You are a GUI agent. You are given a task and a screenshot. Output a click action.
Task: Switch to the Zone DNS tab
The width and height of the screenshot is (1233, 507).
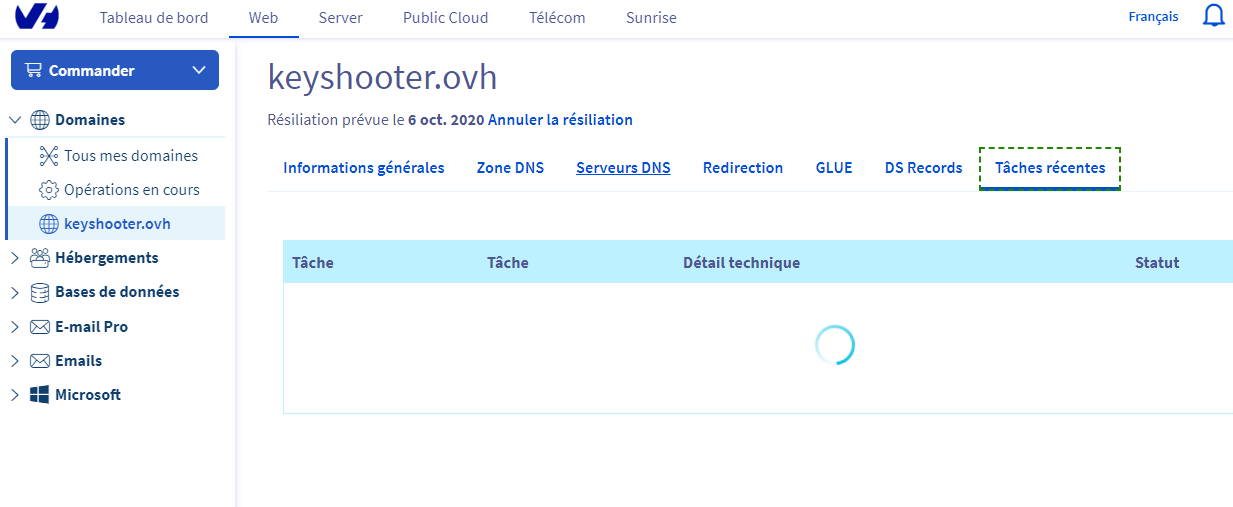[510, 168]
